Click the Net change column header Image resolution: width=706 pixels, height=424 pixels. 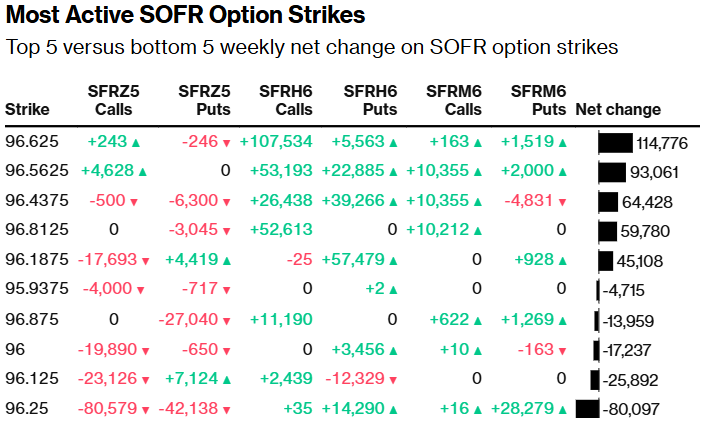click(618, 110)
